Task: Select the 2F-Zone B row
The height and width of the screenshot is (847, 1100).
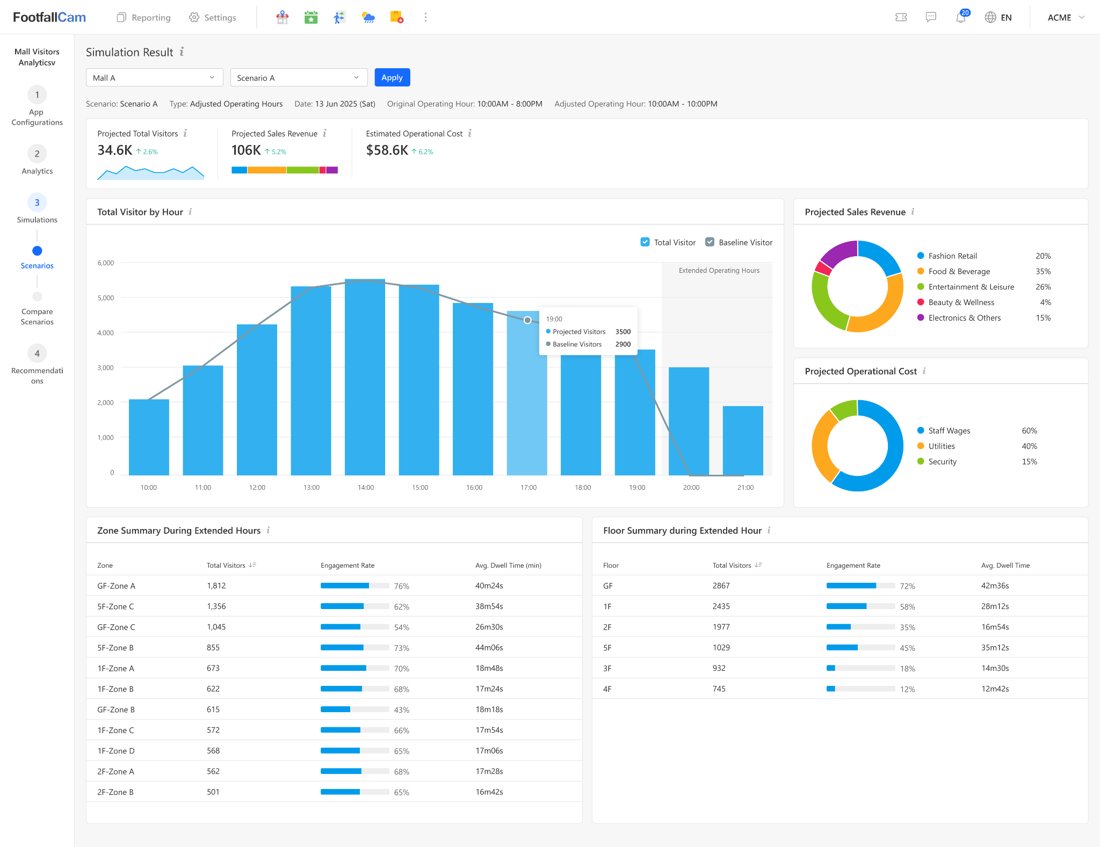Action: pyautogui.click(x=334, y=792)
